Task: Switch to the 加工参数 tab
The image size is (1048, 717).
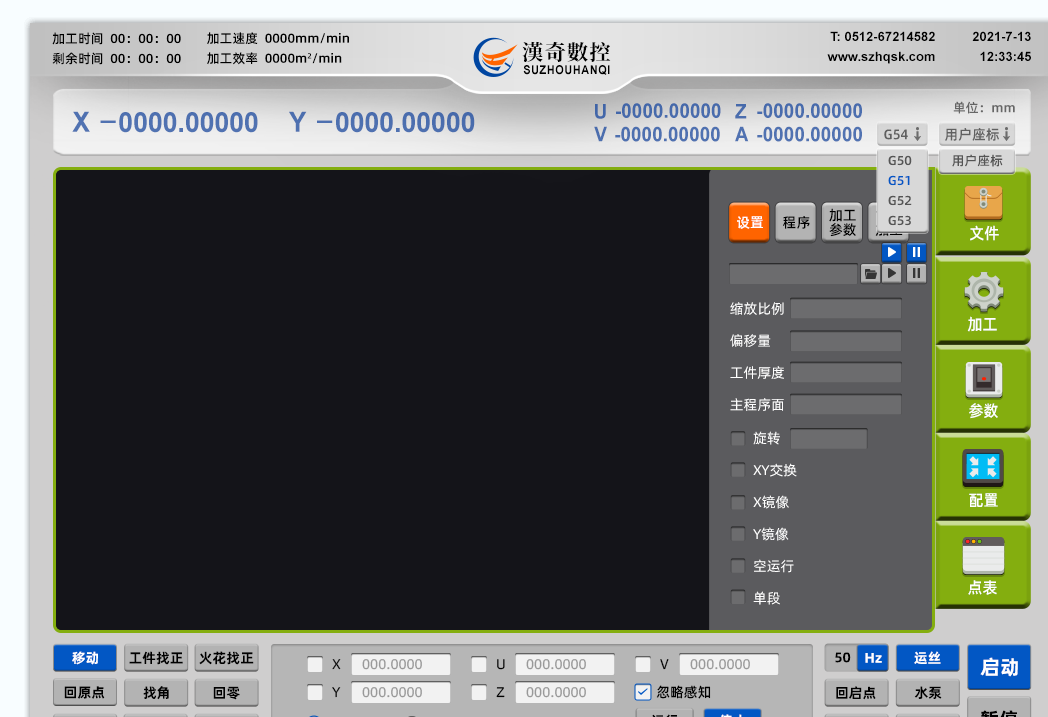Action: tap(841, 222)
